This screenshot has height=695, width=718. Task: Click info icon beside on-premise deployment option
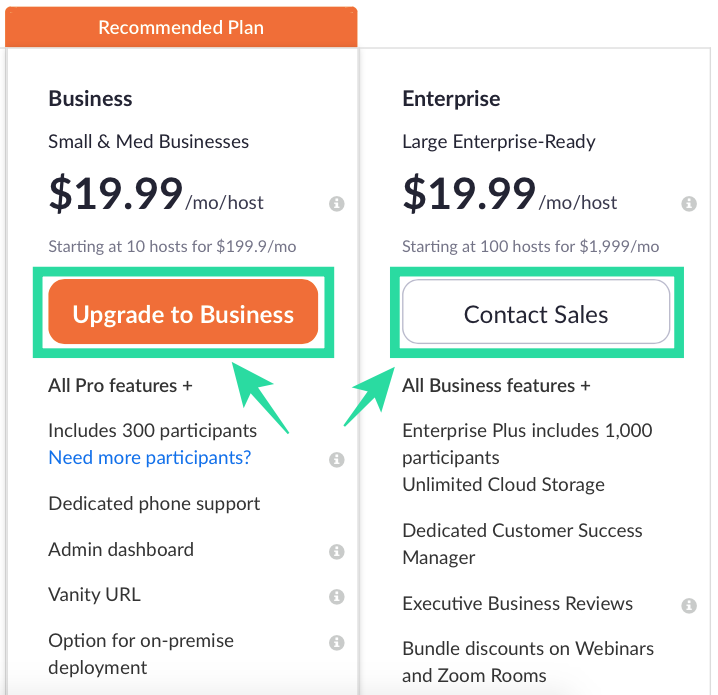pyautogui.click(x=337, y=642)
